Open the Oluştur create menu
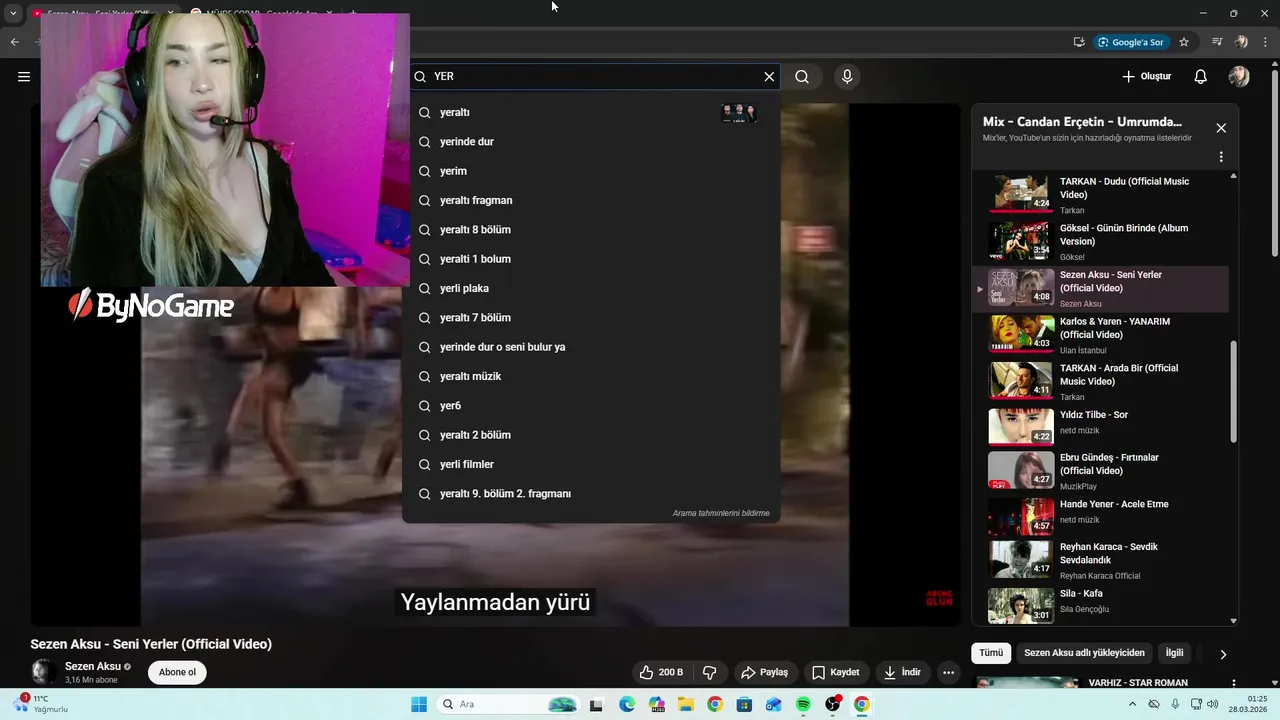 click(1146, 76)
